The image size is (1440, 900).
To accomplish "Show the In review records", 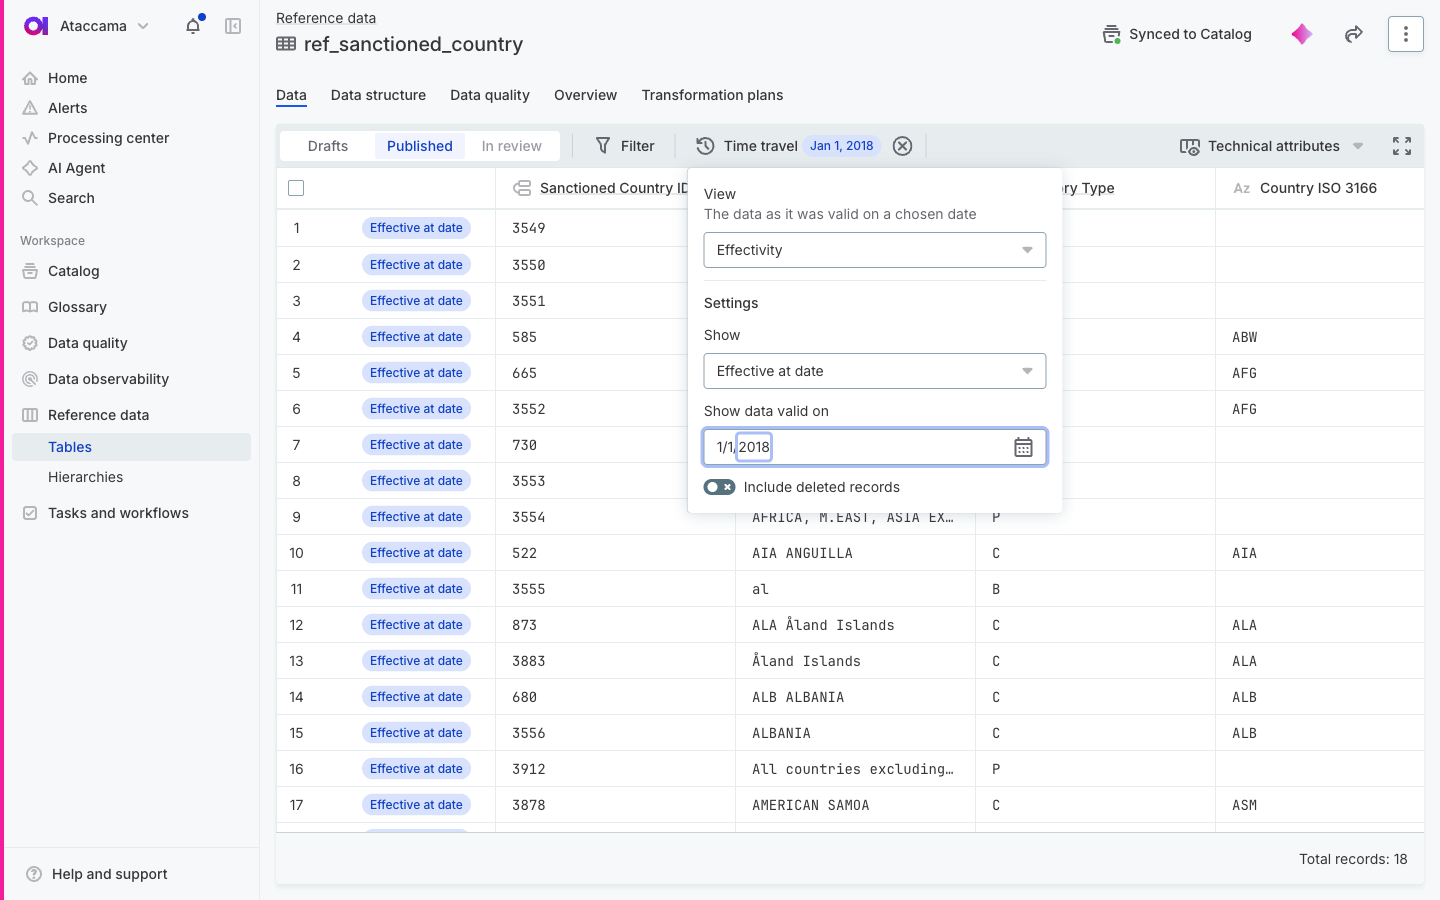I will (x=512, y=146).
